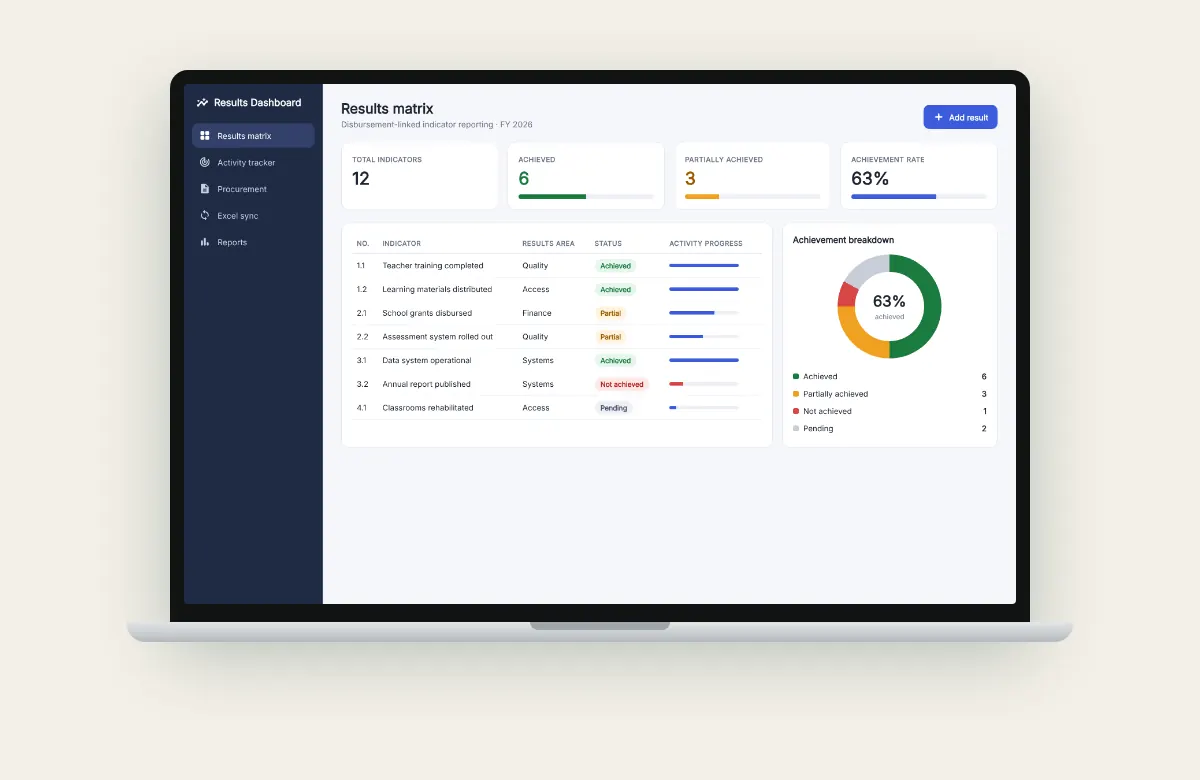The image size is (1200, 780).
Task: Click the plus icon in Add result
Action: point(938,117)
